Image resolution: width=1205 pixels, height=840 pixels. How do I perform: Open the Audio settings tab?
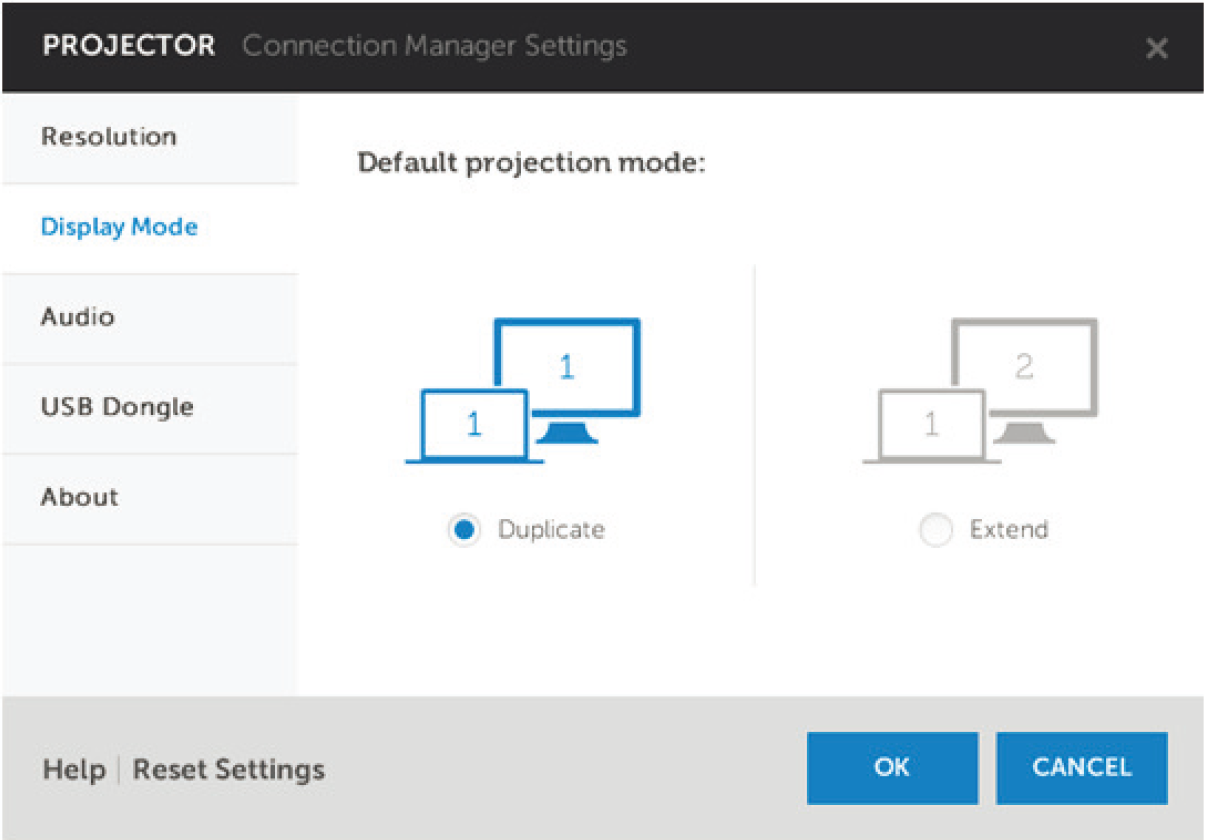pyautogui.click(x=150, y=318)
